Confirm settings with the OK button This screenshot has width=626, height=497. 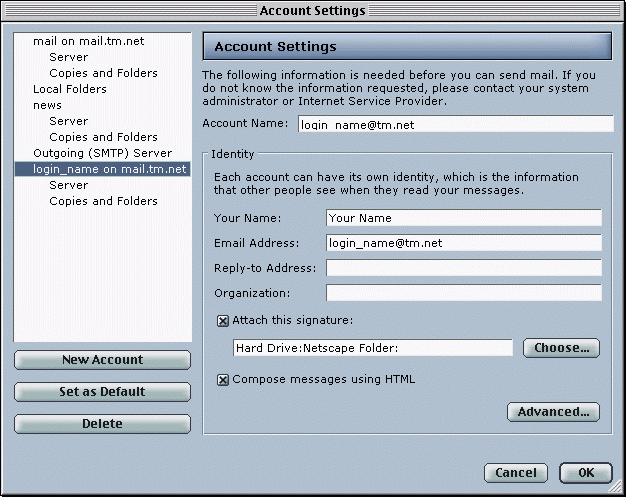tap(585, 473)
